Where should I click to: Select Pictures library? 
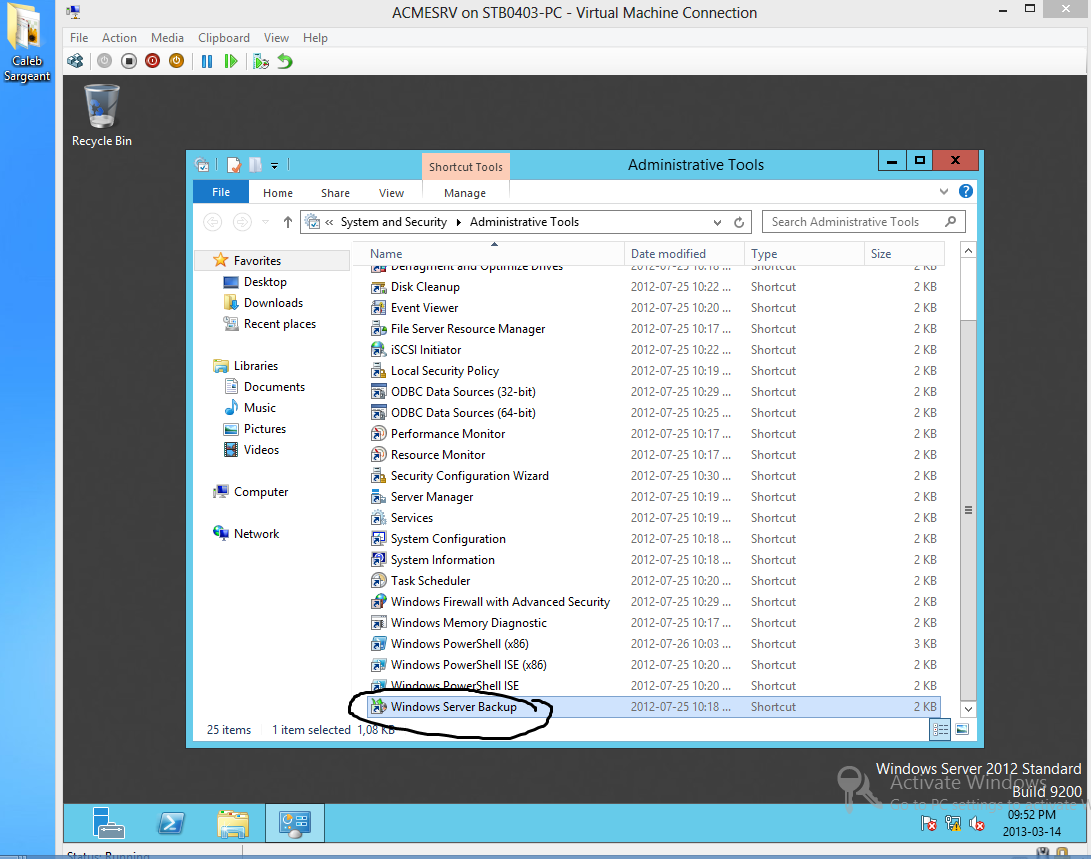pos(264,428)
